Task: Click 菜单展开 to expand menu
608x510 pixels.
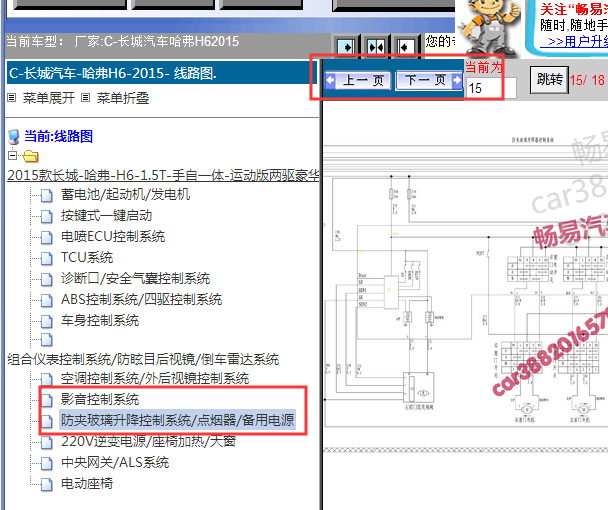Action: click(x=48, y=98)
